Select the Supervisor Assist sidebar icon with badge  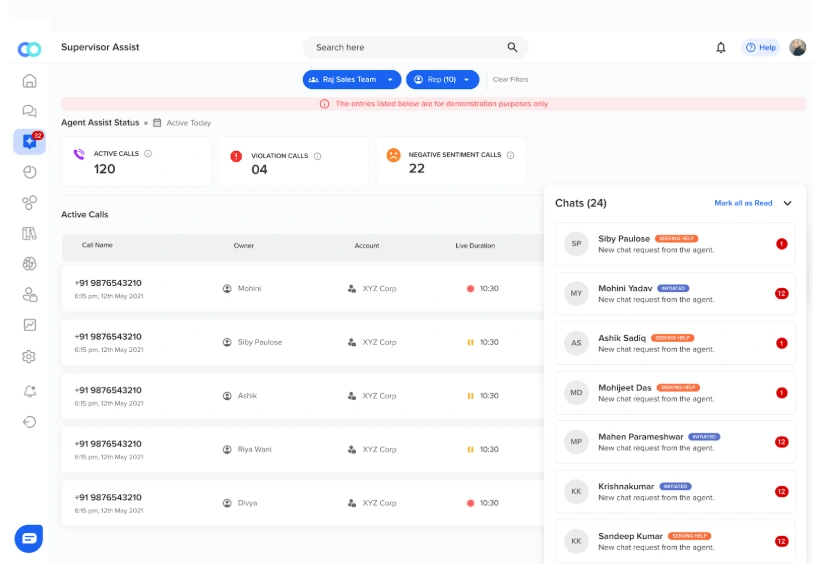[x=30, y=141]
